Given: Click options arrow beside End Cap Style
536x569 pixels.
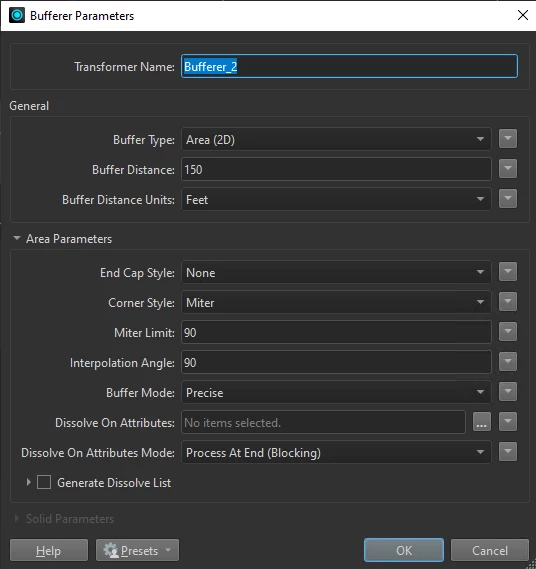Looking at the screenshot, I should pos(508,272).
